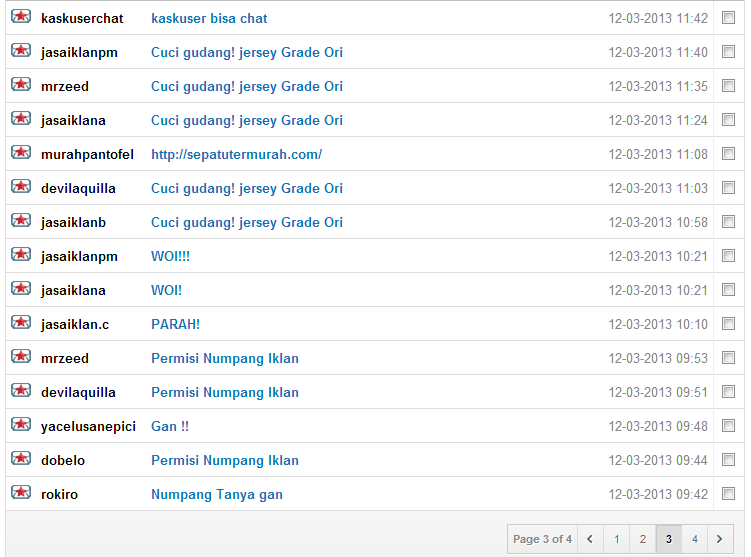
Task: Switch to page 1 in pagination
Action: point(616,539)
